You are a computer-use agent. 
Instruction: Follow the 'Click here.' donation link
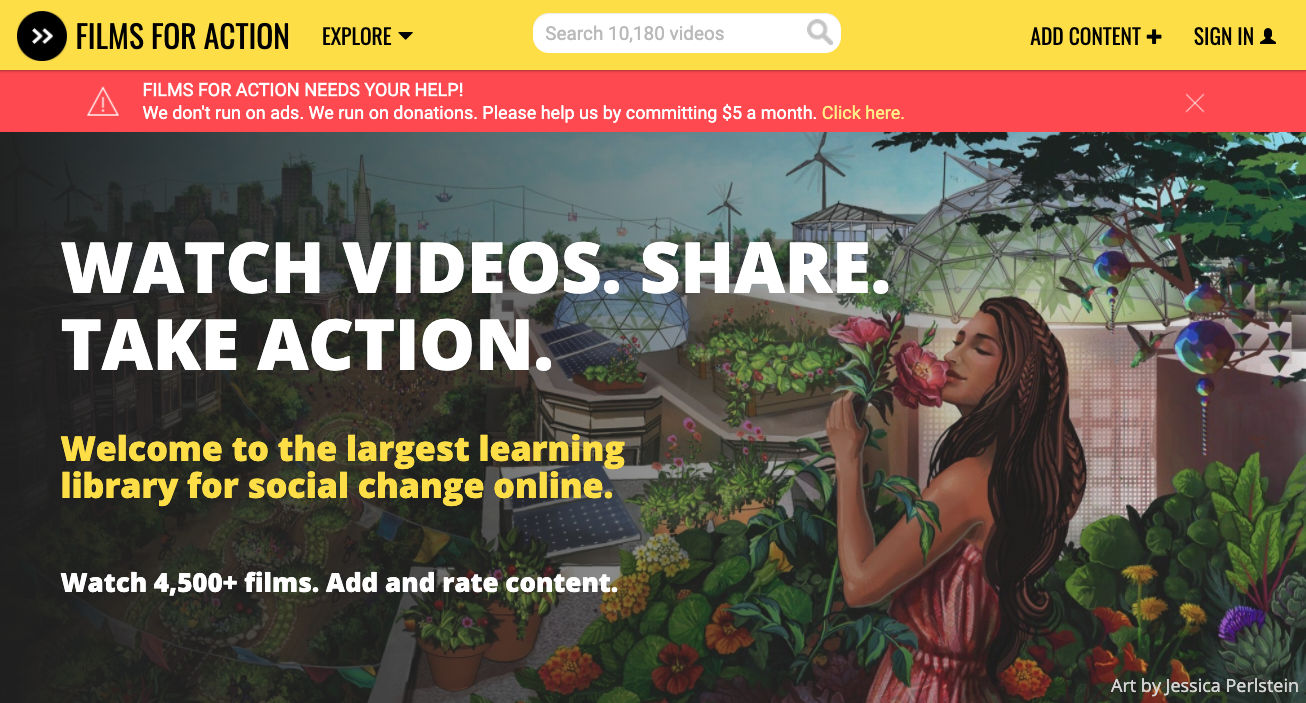tap(863, 113)
